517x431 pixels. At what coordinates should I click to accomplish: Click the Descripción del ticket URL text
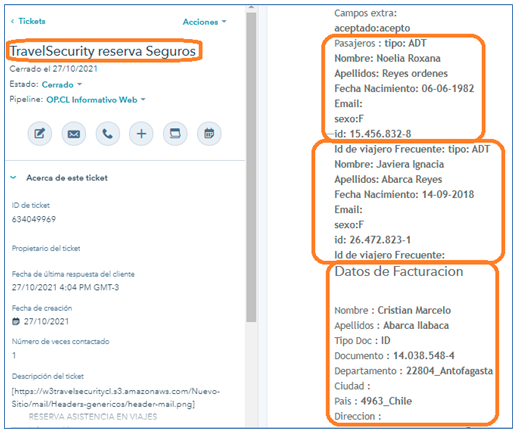coord(115,397)
